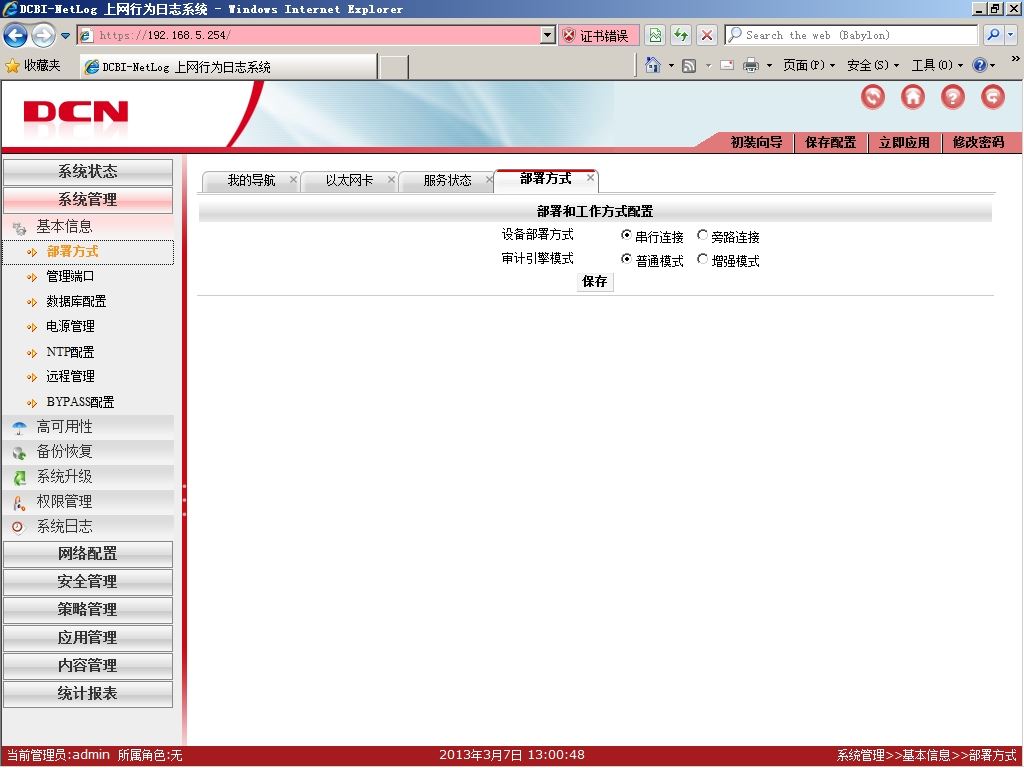The height and width of the screenshot is (768, 1024).
Task: Click 保存配置 in header bar
Action: 831,142
